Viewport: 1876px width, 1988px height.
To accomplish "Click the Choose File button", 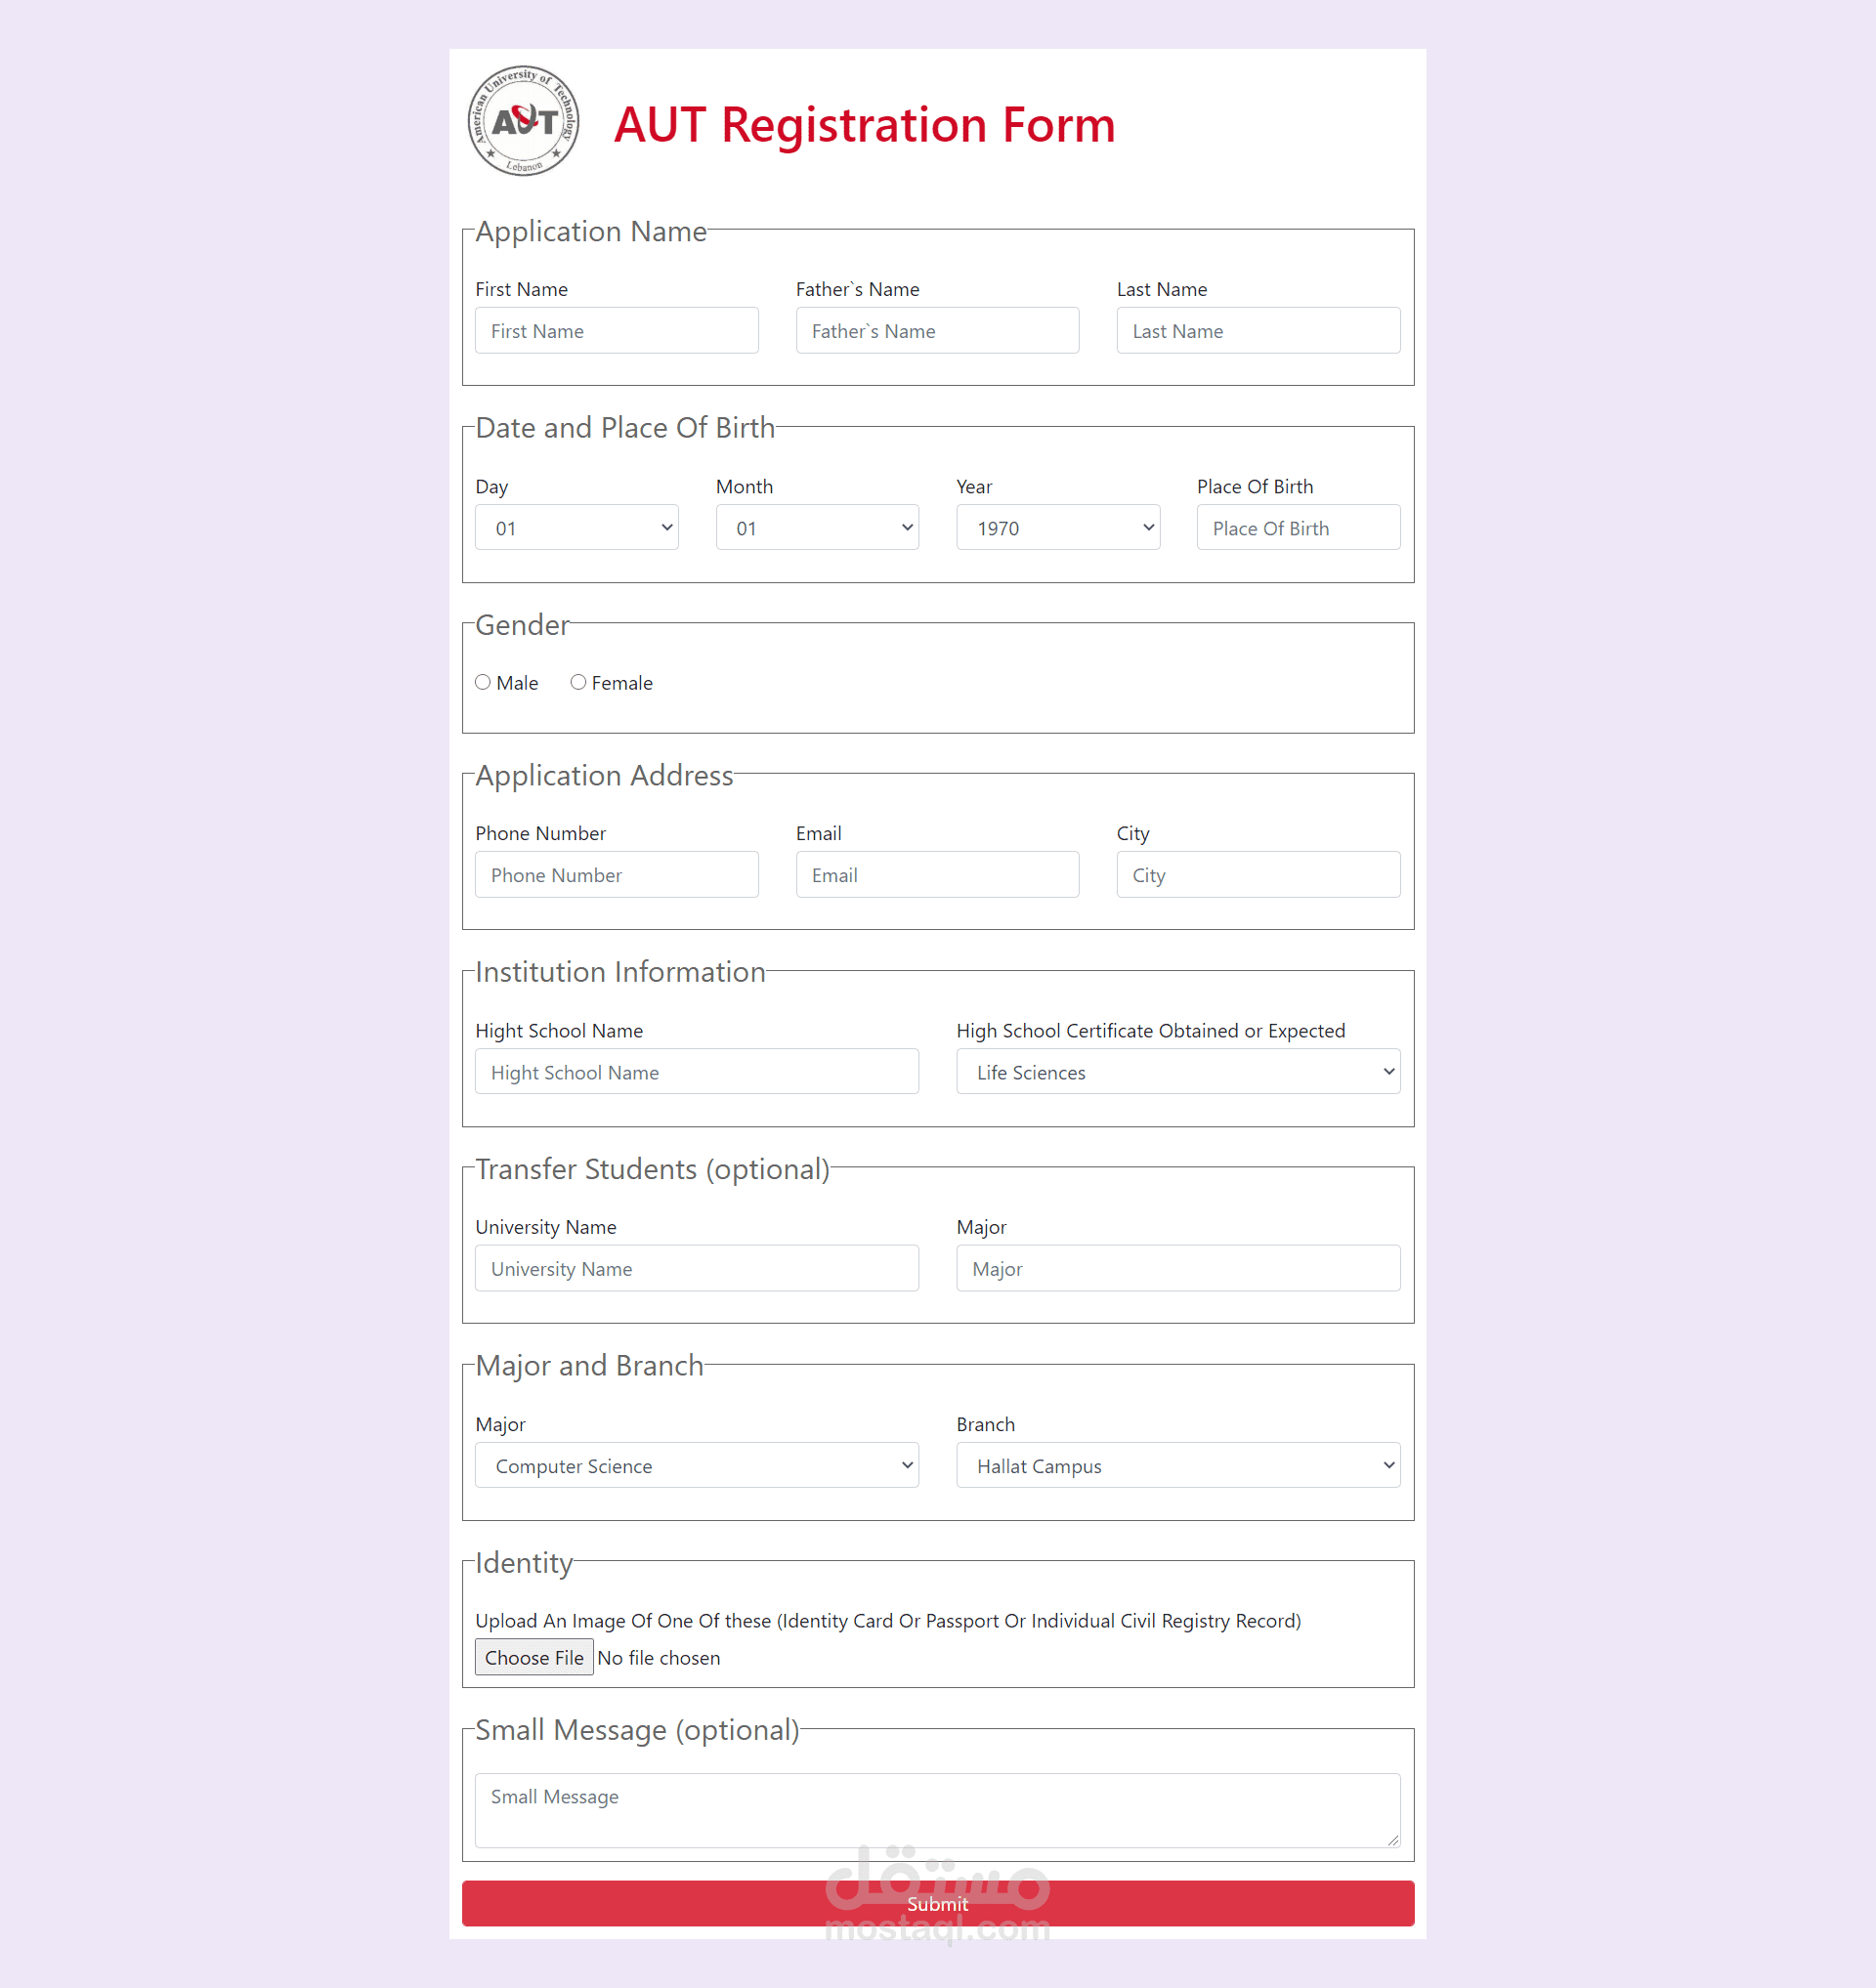I will click(x=533, y=1657).
